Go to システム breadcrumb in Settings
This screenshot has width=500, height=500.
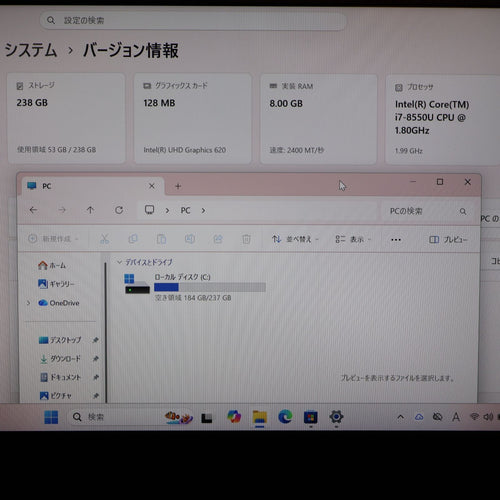[31, 50]
